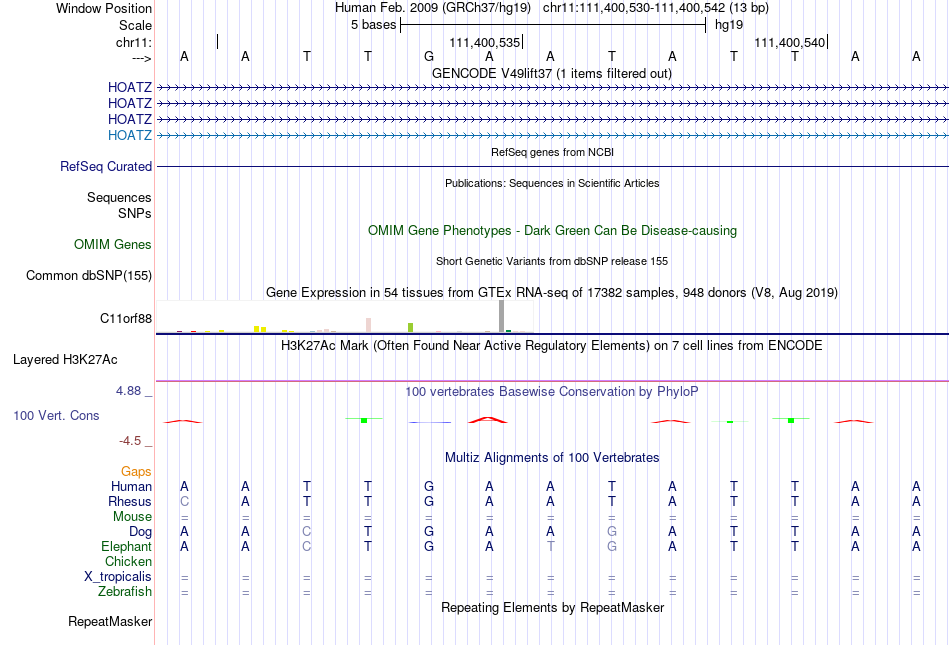Click the 111,400,535 coordinate marker
The height and width of the screenshot is (645, 950).
pos(485,42)
